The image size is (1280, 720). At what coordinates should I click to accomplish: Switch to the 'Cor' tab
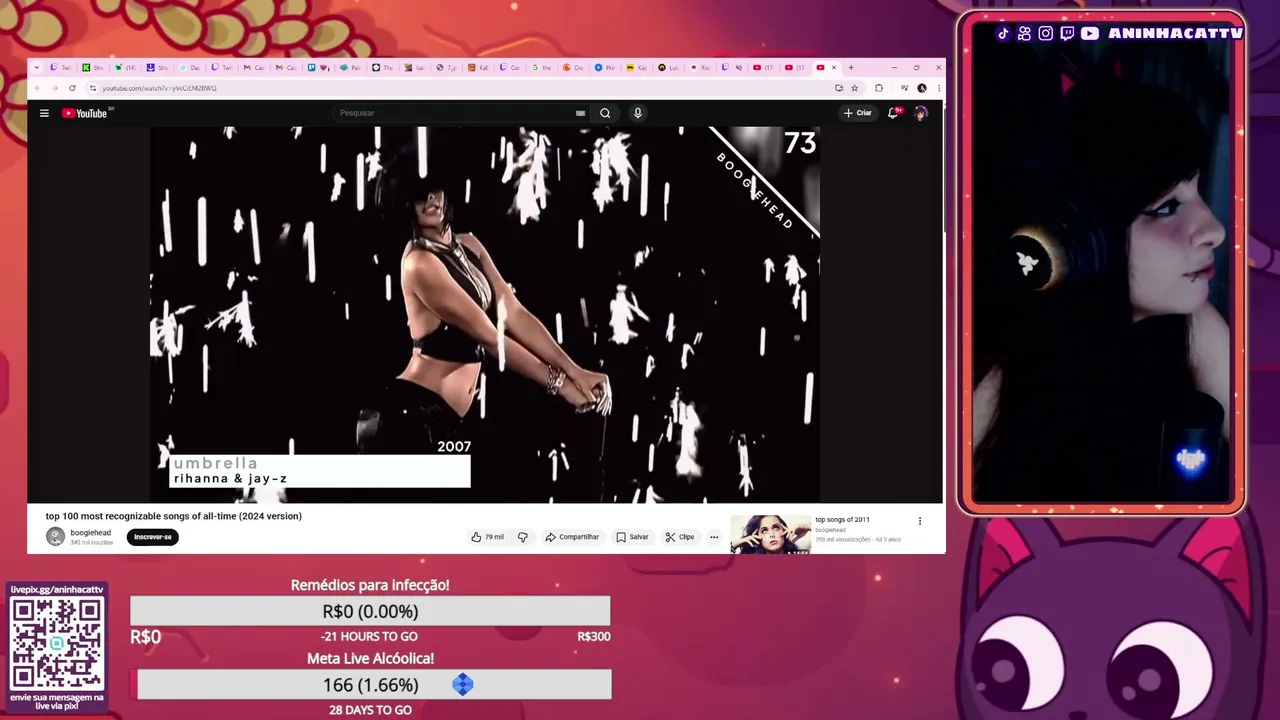(x=510, y=68)
